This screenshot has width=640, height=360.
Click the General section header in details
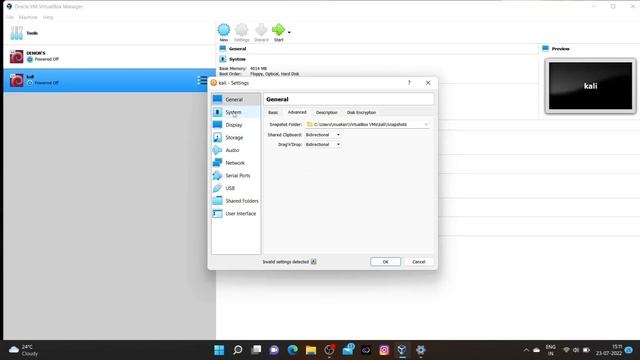pos(237,49)
